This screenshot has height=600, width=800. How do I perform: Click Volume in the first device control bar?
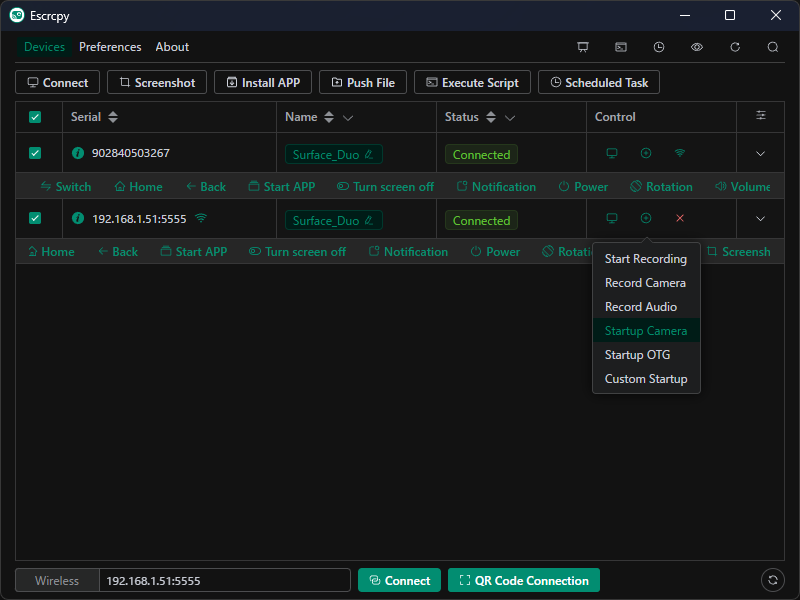click(743, 187)
